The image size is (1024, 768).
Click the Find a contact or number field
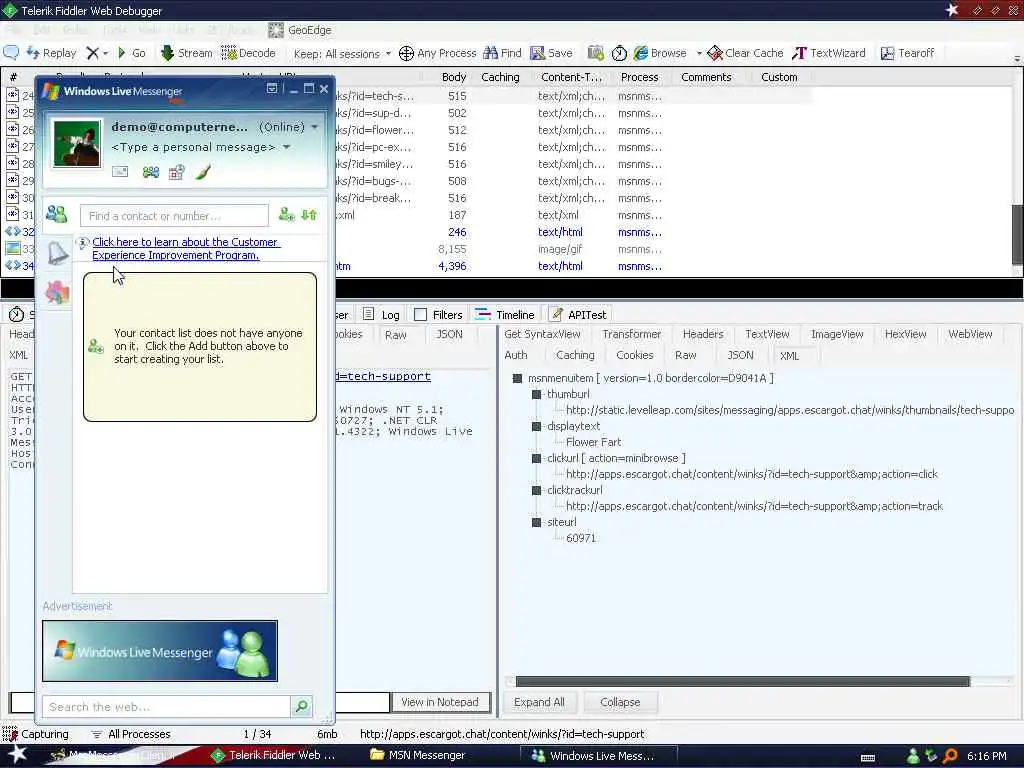pyautogui.click(x=174, y=216)
